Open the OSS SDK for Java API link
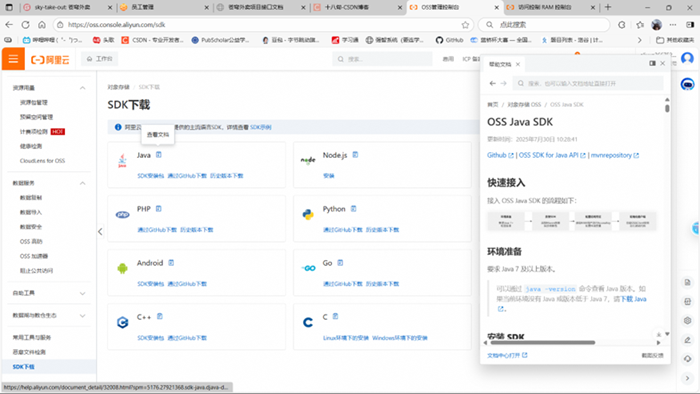700x394 pixels. click(552, 155)
